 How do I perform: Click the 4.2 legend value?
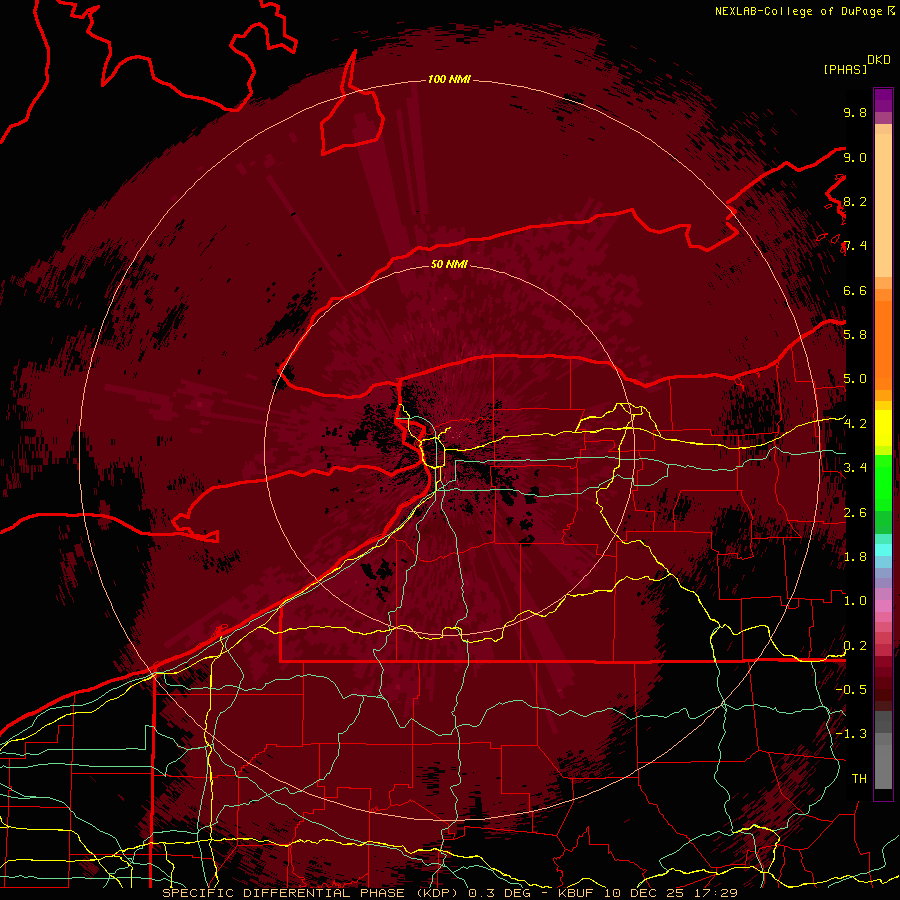855,423
